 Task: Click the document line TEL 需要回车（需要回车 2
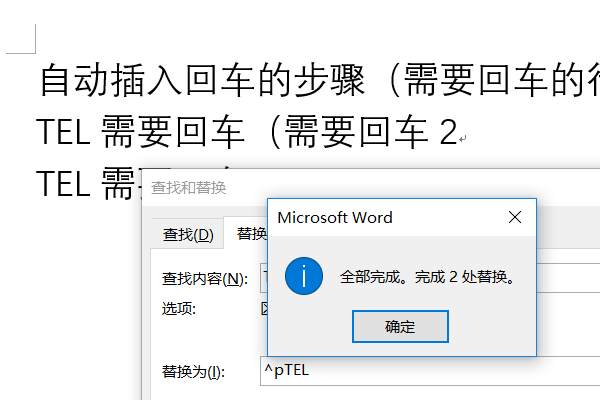click(247, 132)
